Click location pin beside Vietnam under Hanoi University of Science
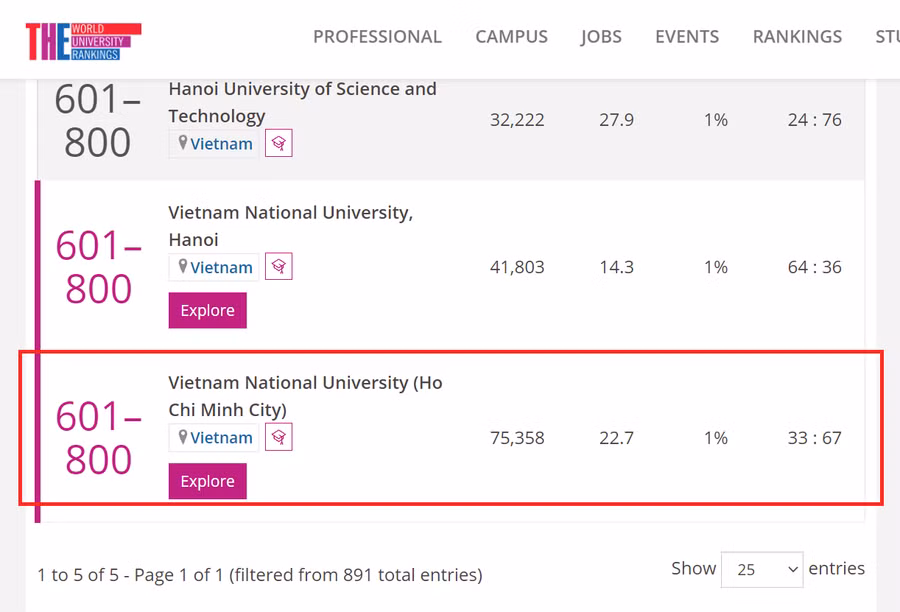The image size is (900, 612). pyautogui.click(x=183, y=142)
